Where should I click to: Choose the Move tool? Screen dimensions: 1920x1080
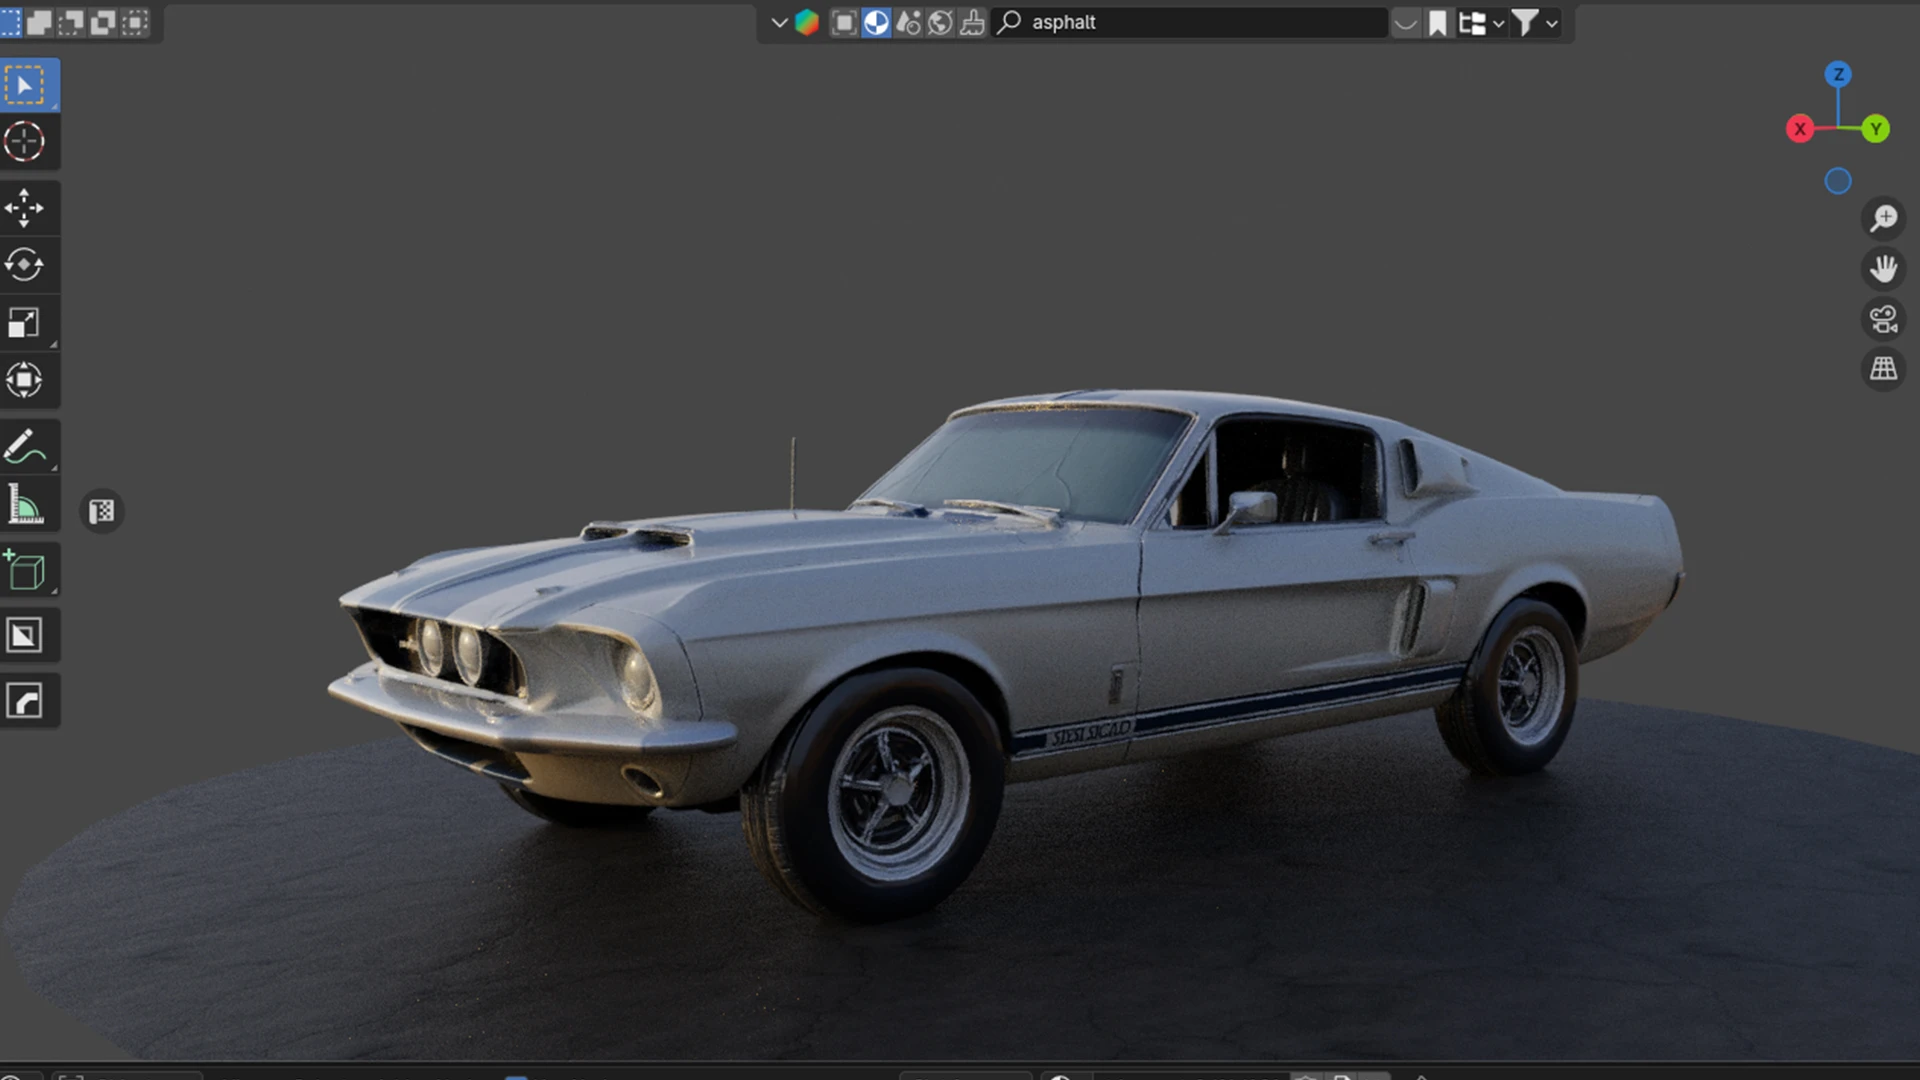(x=25, y=208)
